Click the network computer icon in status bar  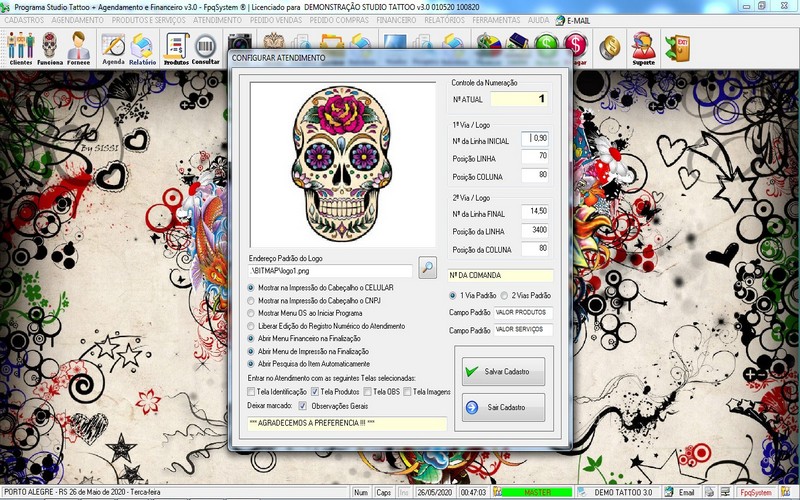click(724, 492)
